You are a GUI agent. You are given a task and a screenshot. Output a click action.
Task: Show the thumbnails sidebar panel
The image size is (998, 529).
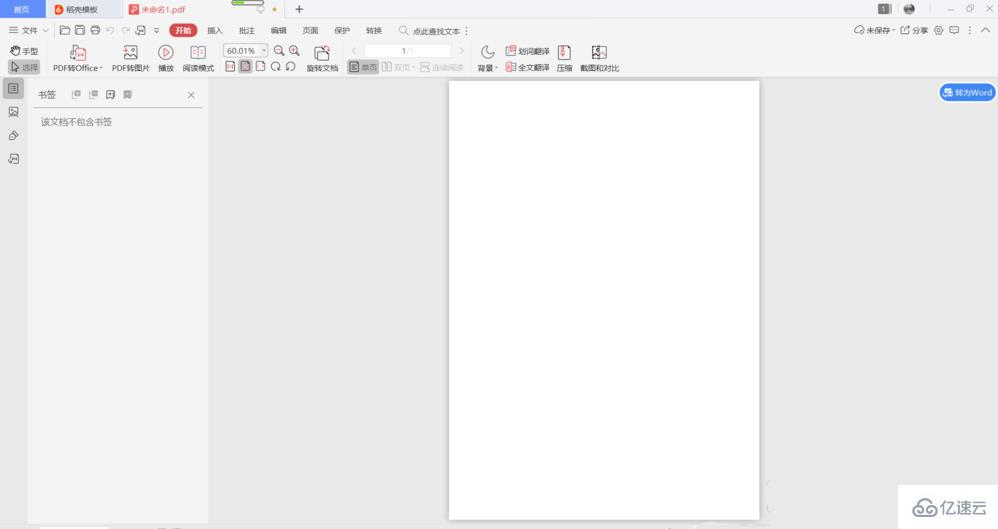point(14,112)
